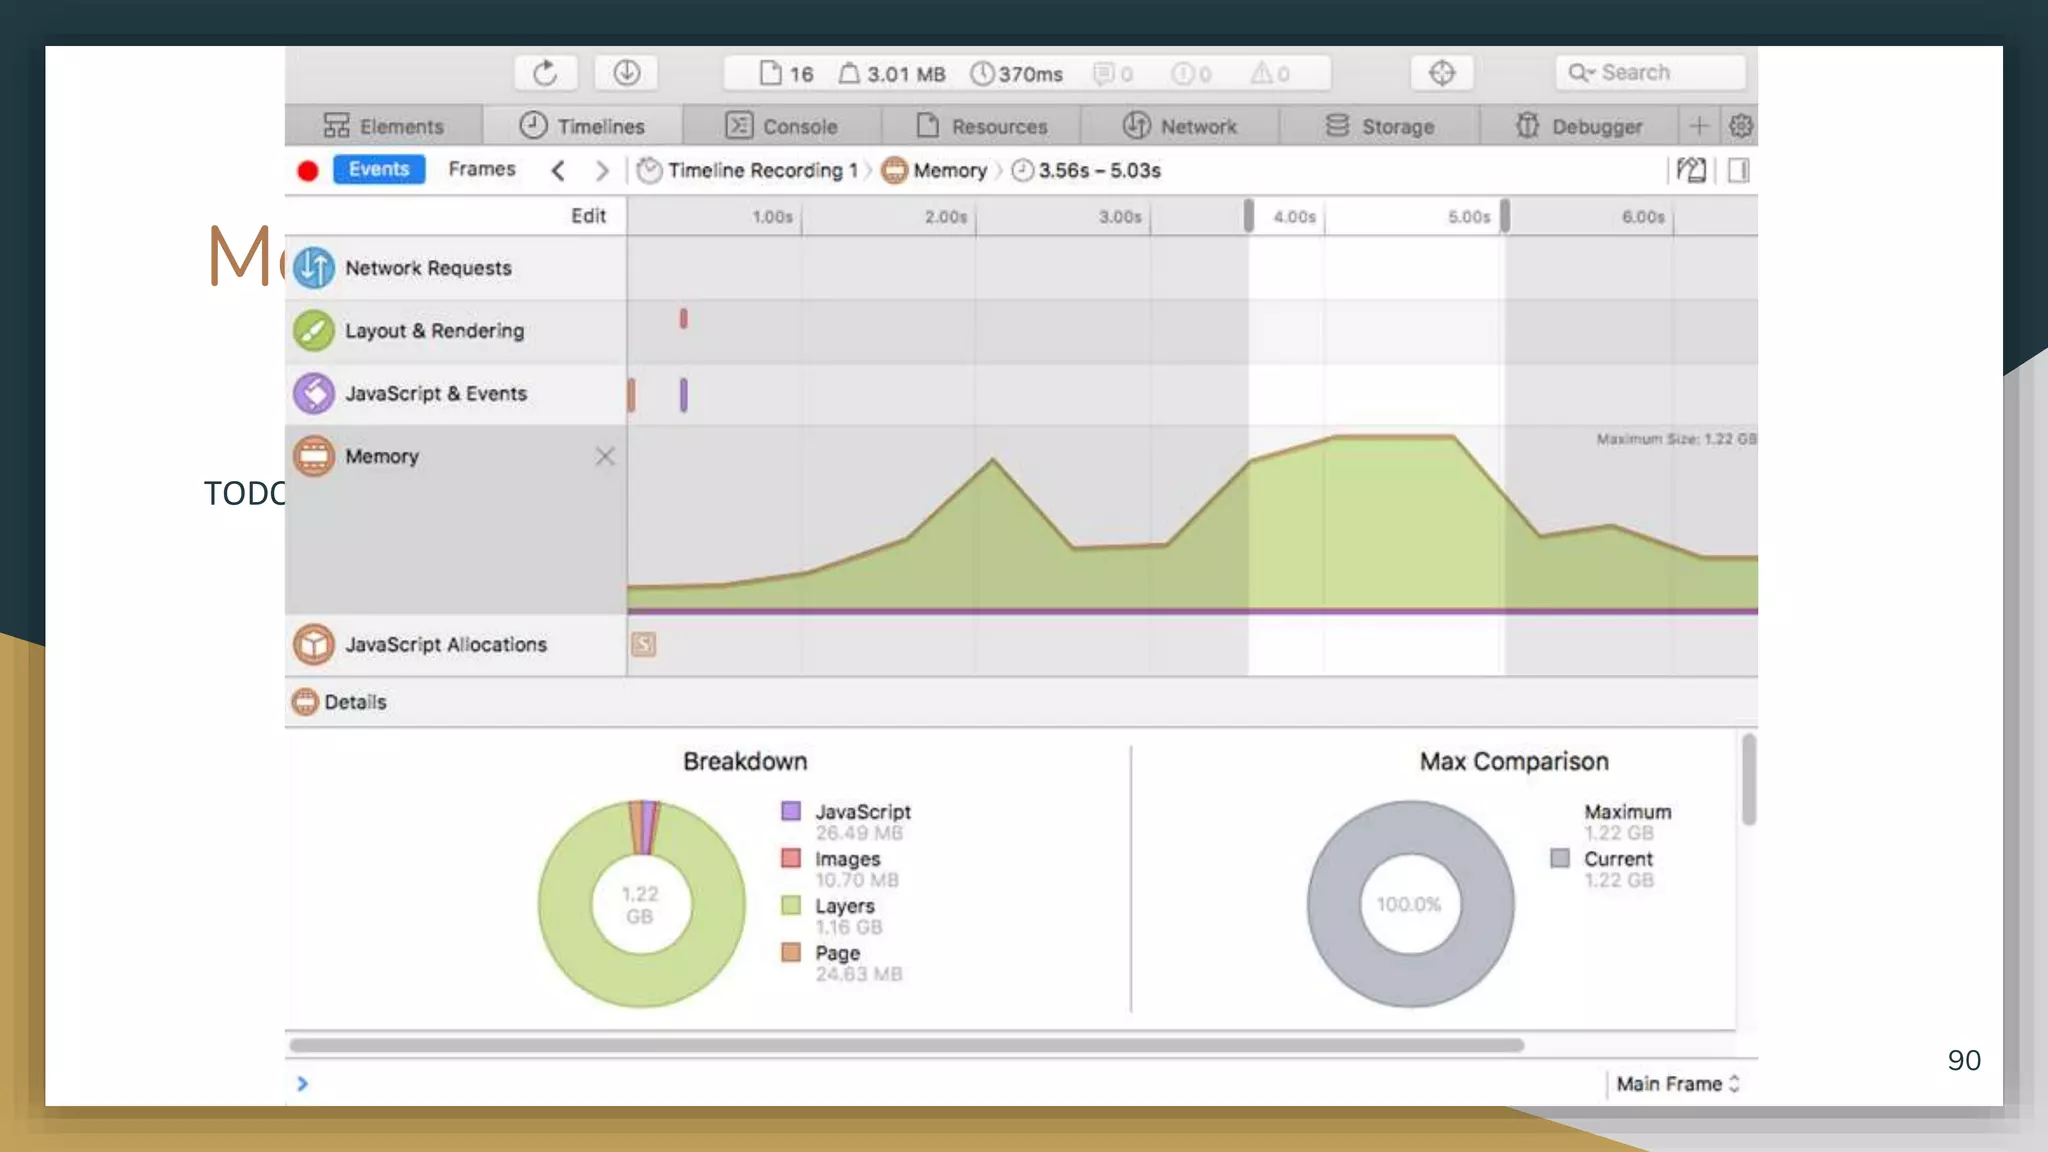
Task: Click the right selection handle near 5.00s
Action: click(1505, 215)
